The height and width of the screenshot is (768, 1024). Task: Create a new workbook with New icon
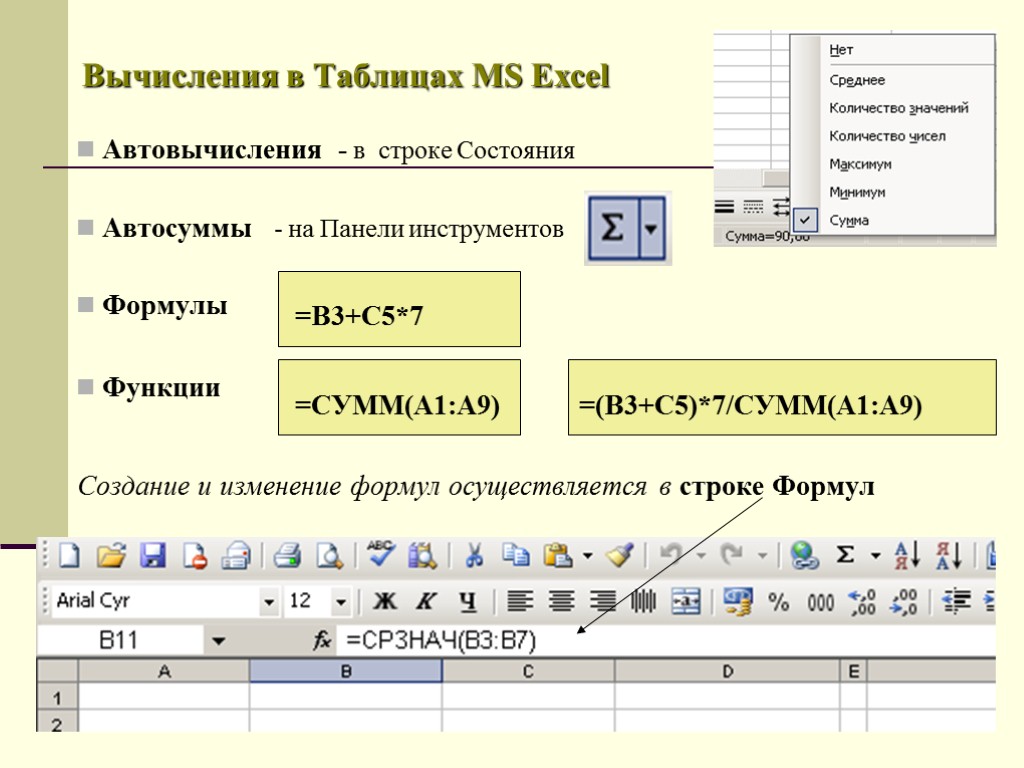[x=70, y=556]
